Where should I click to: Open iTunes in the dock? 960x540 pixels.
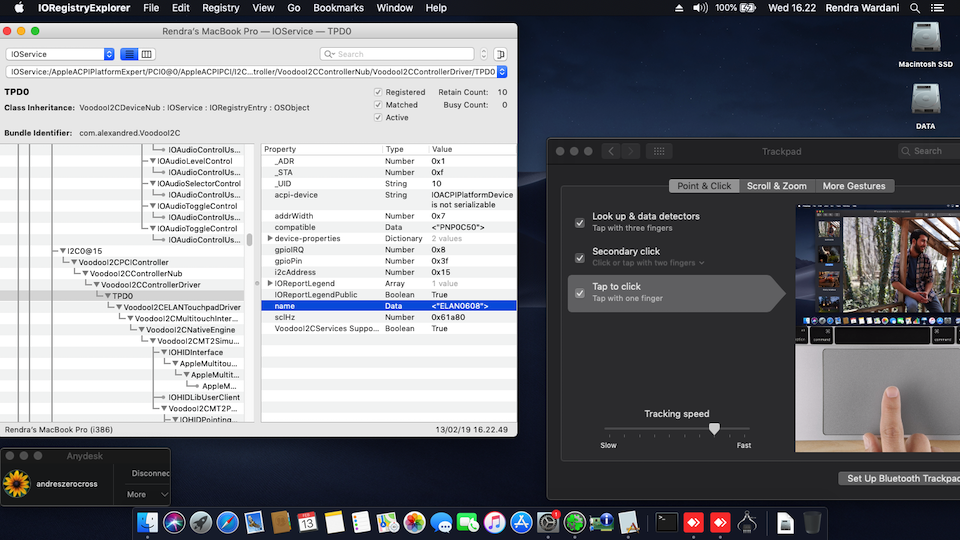pos(495,522)
